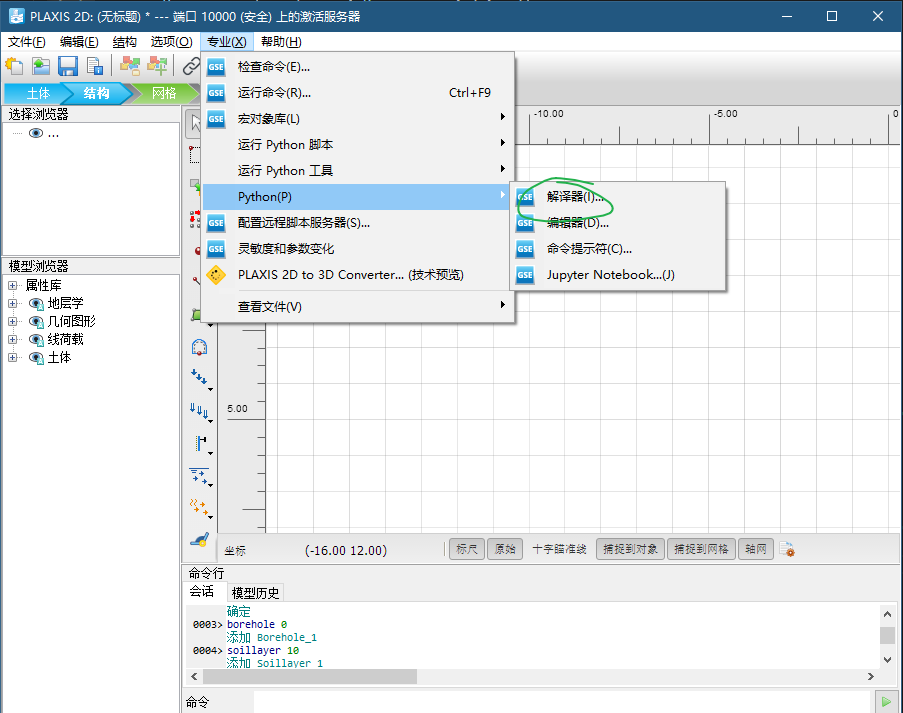This screenshot has width=903, height=713.
Task: Open the 编辑(E) menu
Action: click(79, 41)
